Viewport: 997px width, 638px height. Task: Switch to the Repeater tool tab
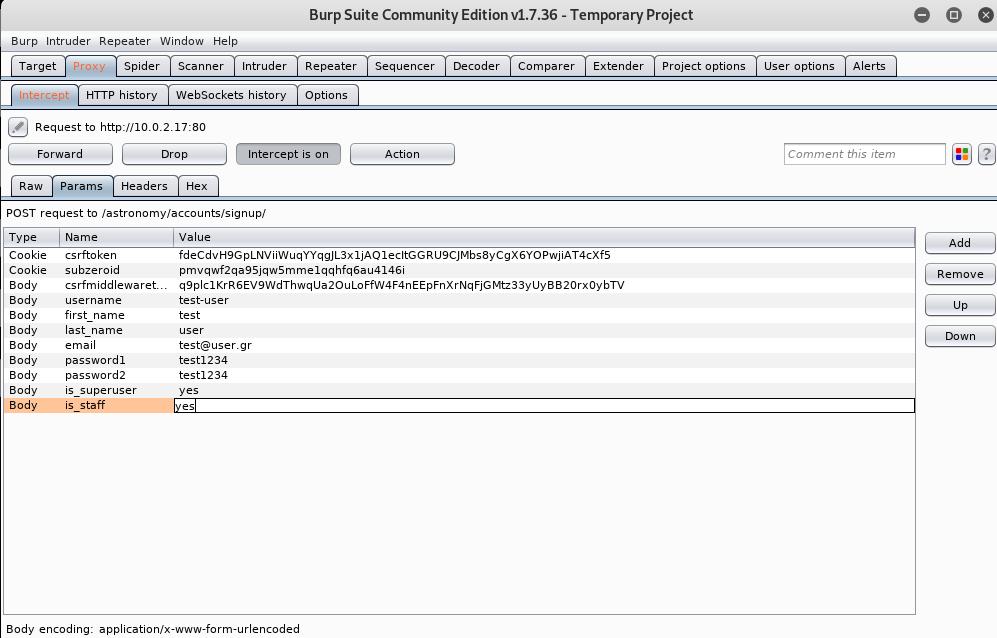[331, 66]
